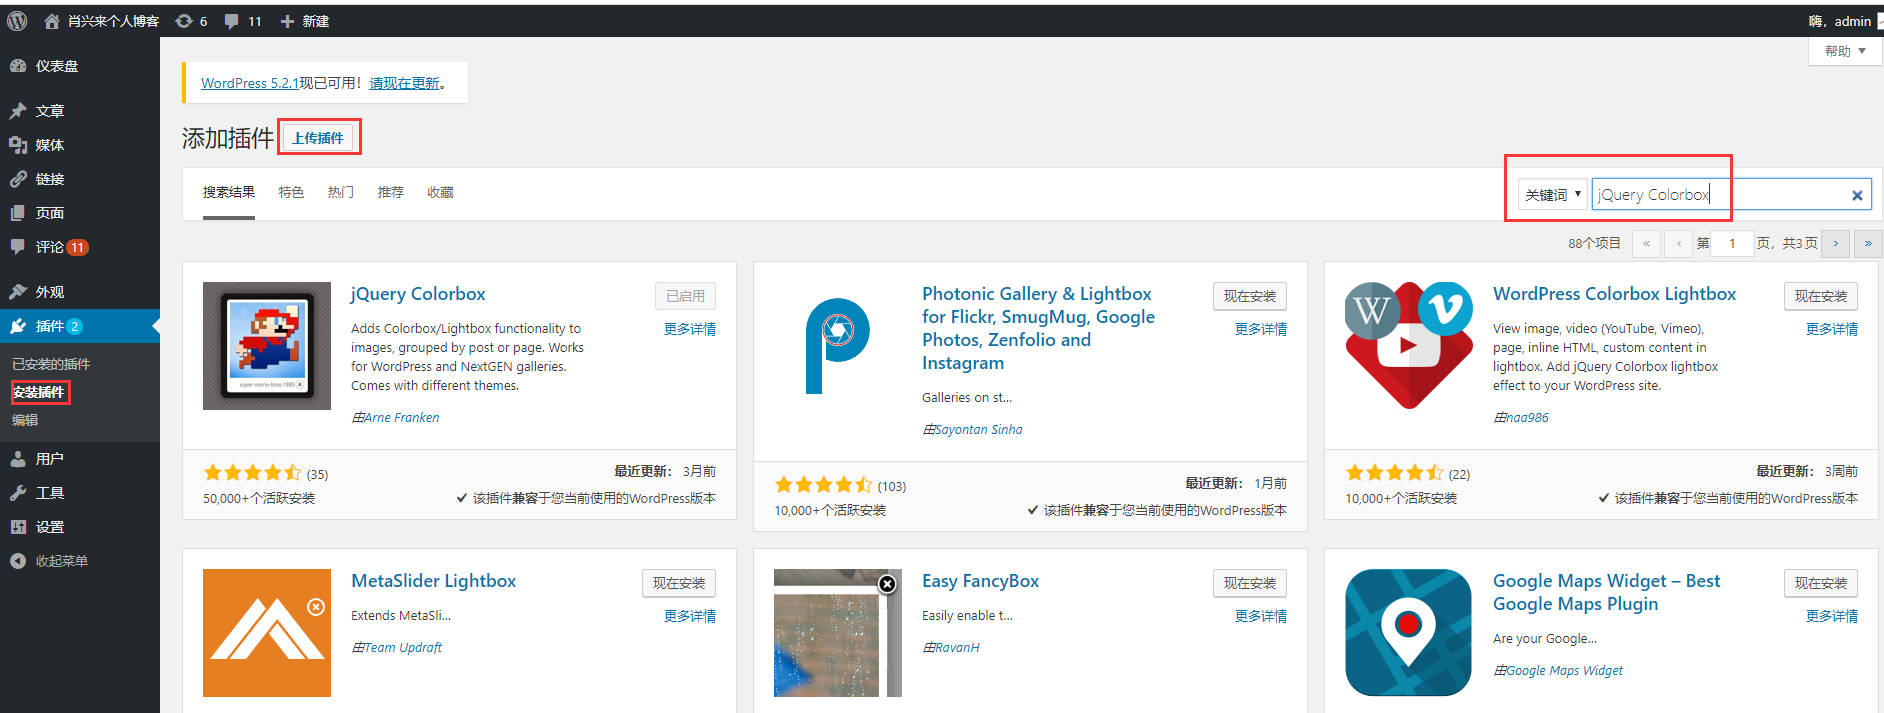Select 安装插件 submenu item

click(x=39, y=392)
